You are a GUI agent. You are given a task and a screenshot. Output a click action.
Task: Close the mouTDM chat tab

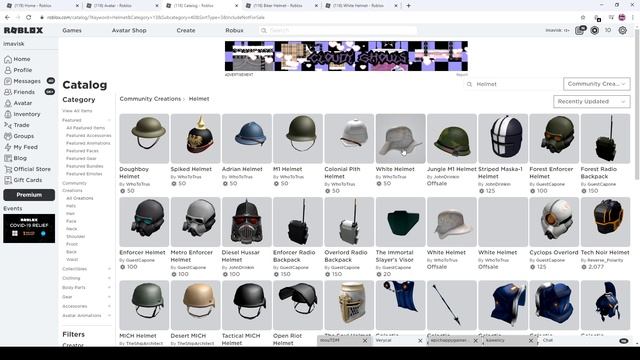[364, 340]
